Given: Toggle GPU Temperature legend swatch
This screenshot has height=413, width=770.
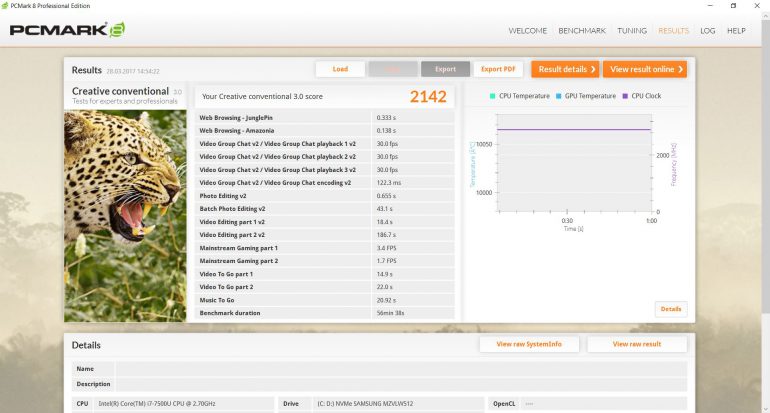Looking at the screenshot, I should 558,96.
